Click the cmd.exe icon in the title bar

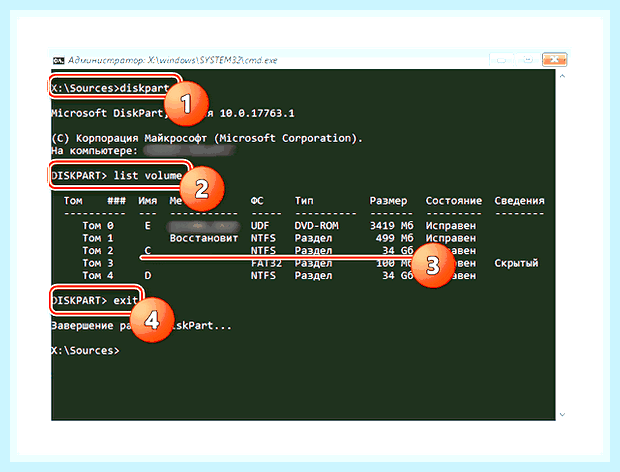(x=59, y=60)
